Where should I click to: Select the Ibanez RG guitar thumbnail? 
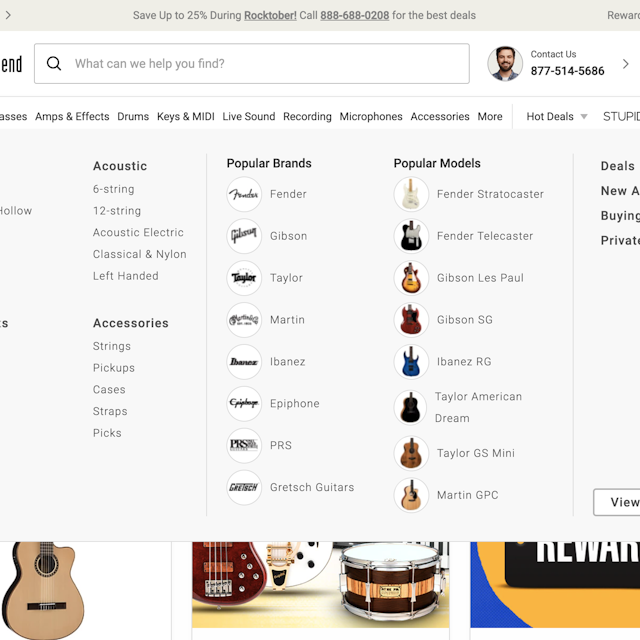tap(411, 362)
